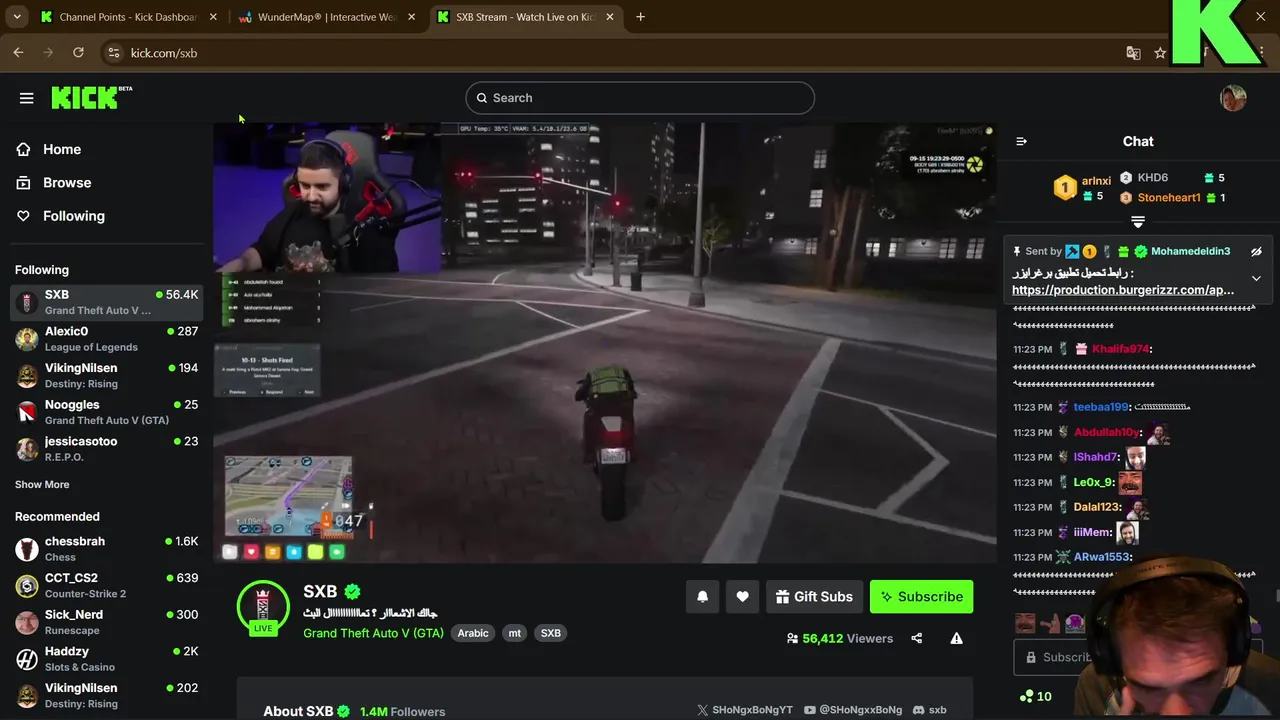Open CCT_CS2 recommended channel
Viewport: 1280px width, 720px height.
[106, 585]
